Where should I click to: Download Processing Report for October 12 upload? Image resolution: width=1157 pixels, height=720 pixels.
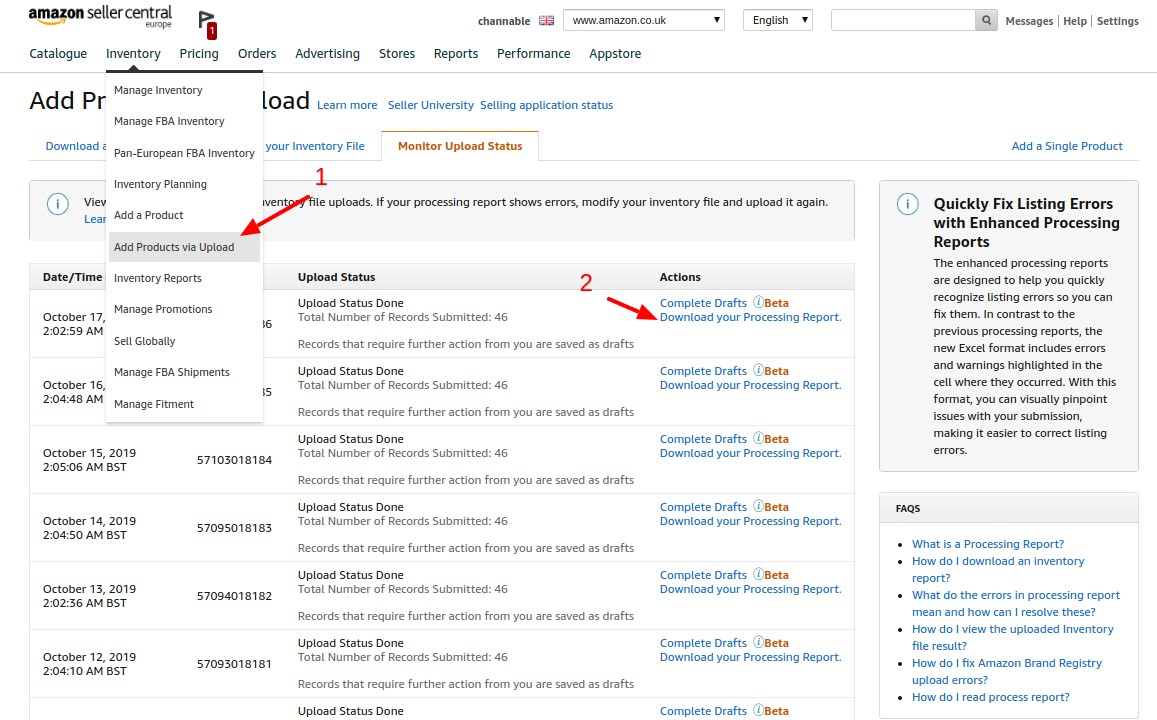(750, 657)
